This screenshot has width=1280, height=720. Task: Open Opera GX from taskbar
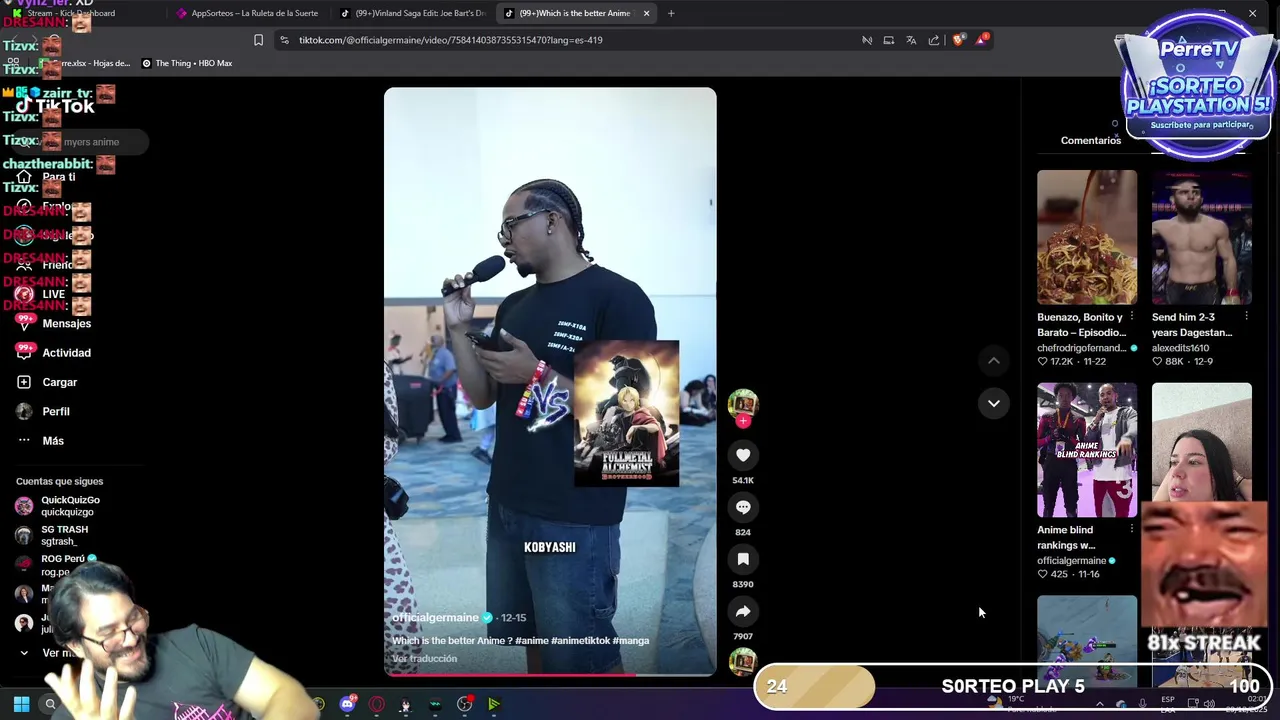click(x=376, y=704)
